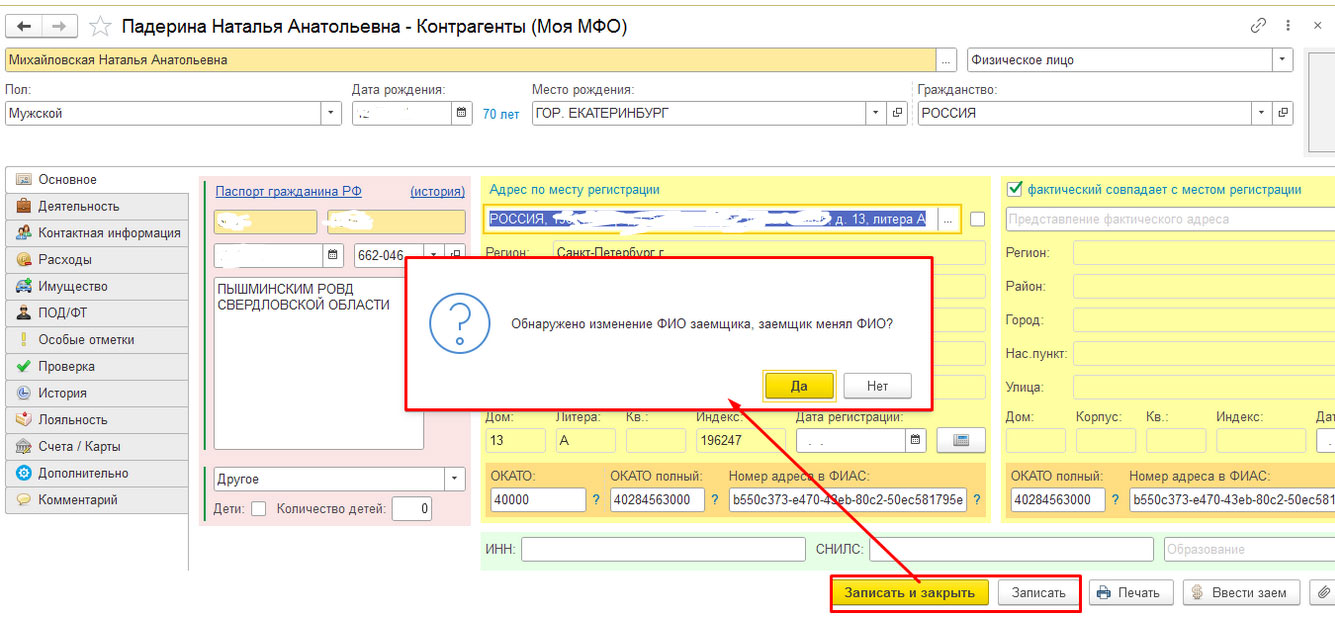Viewport: 1335px width, 627px height.
Task: Open the Лояльность tab
Action: (x=96, y=420)
